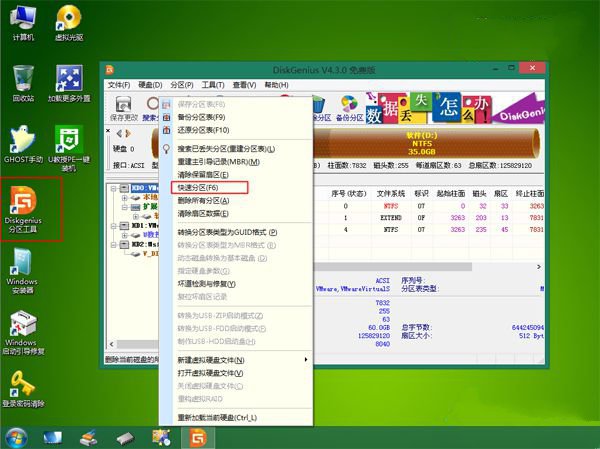
Task: Click the DiskGenius taskbar button
Action: tap(198, 438)
